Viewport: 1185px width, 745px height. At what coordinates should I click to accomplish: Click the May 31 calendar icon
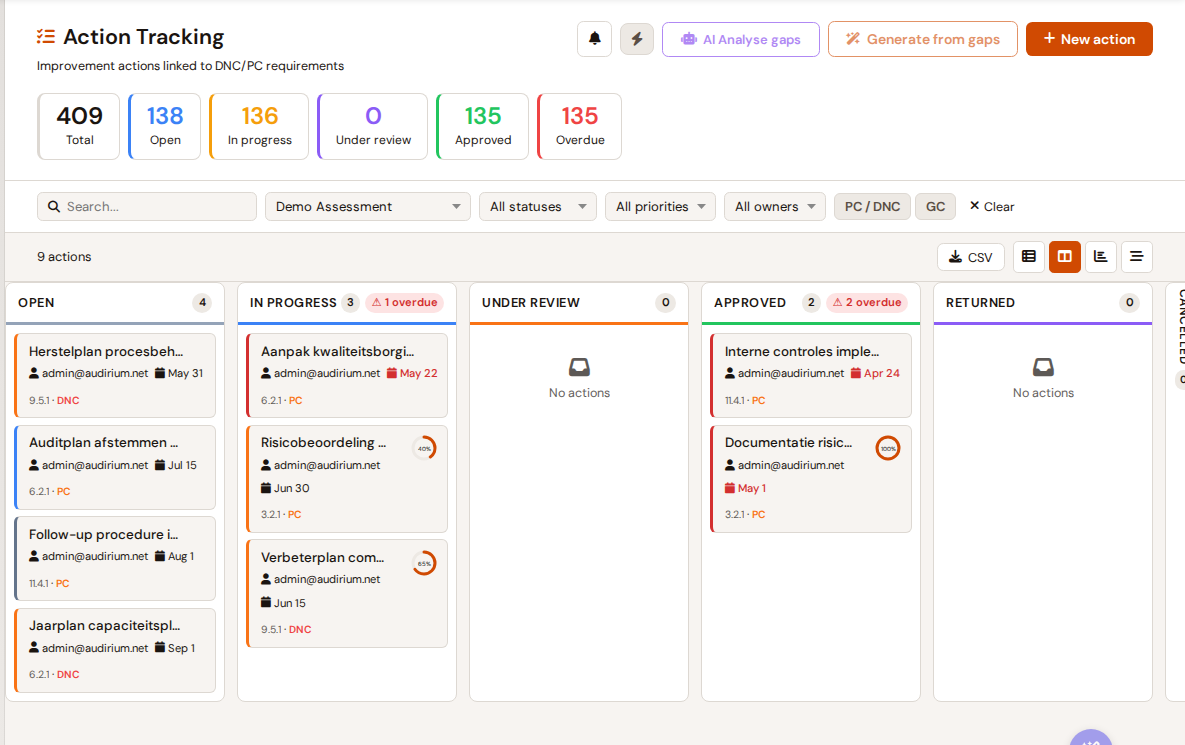(x=159, y=373)
